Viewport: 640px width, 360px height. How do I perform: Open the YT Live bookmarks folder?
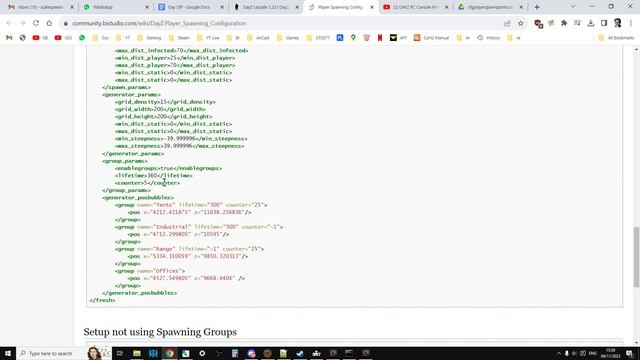pos(208,38)
